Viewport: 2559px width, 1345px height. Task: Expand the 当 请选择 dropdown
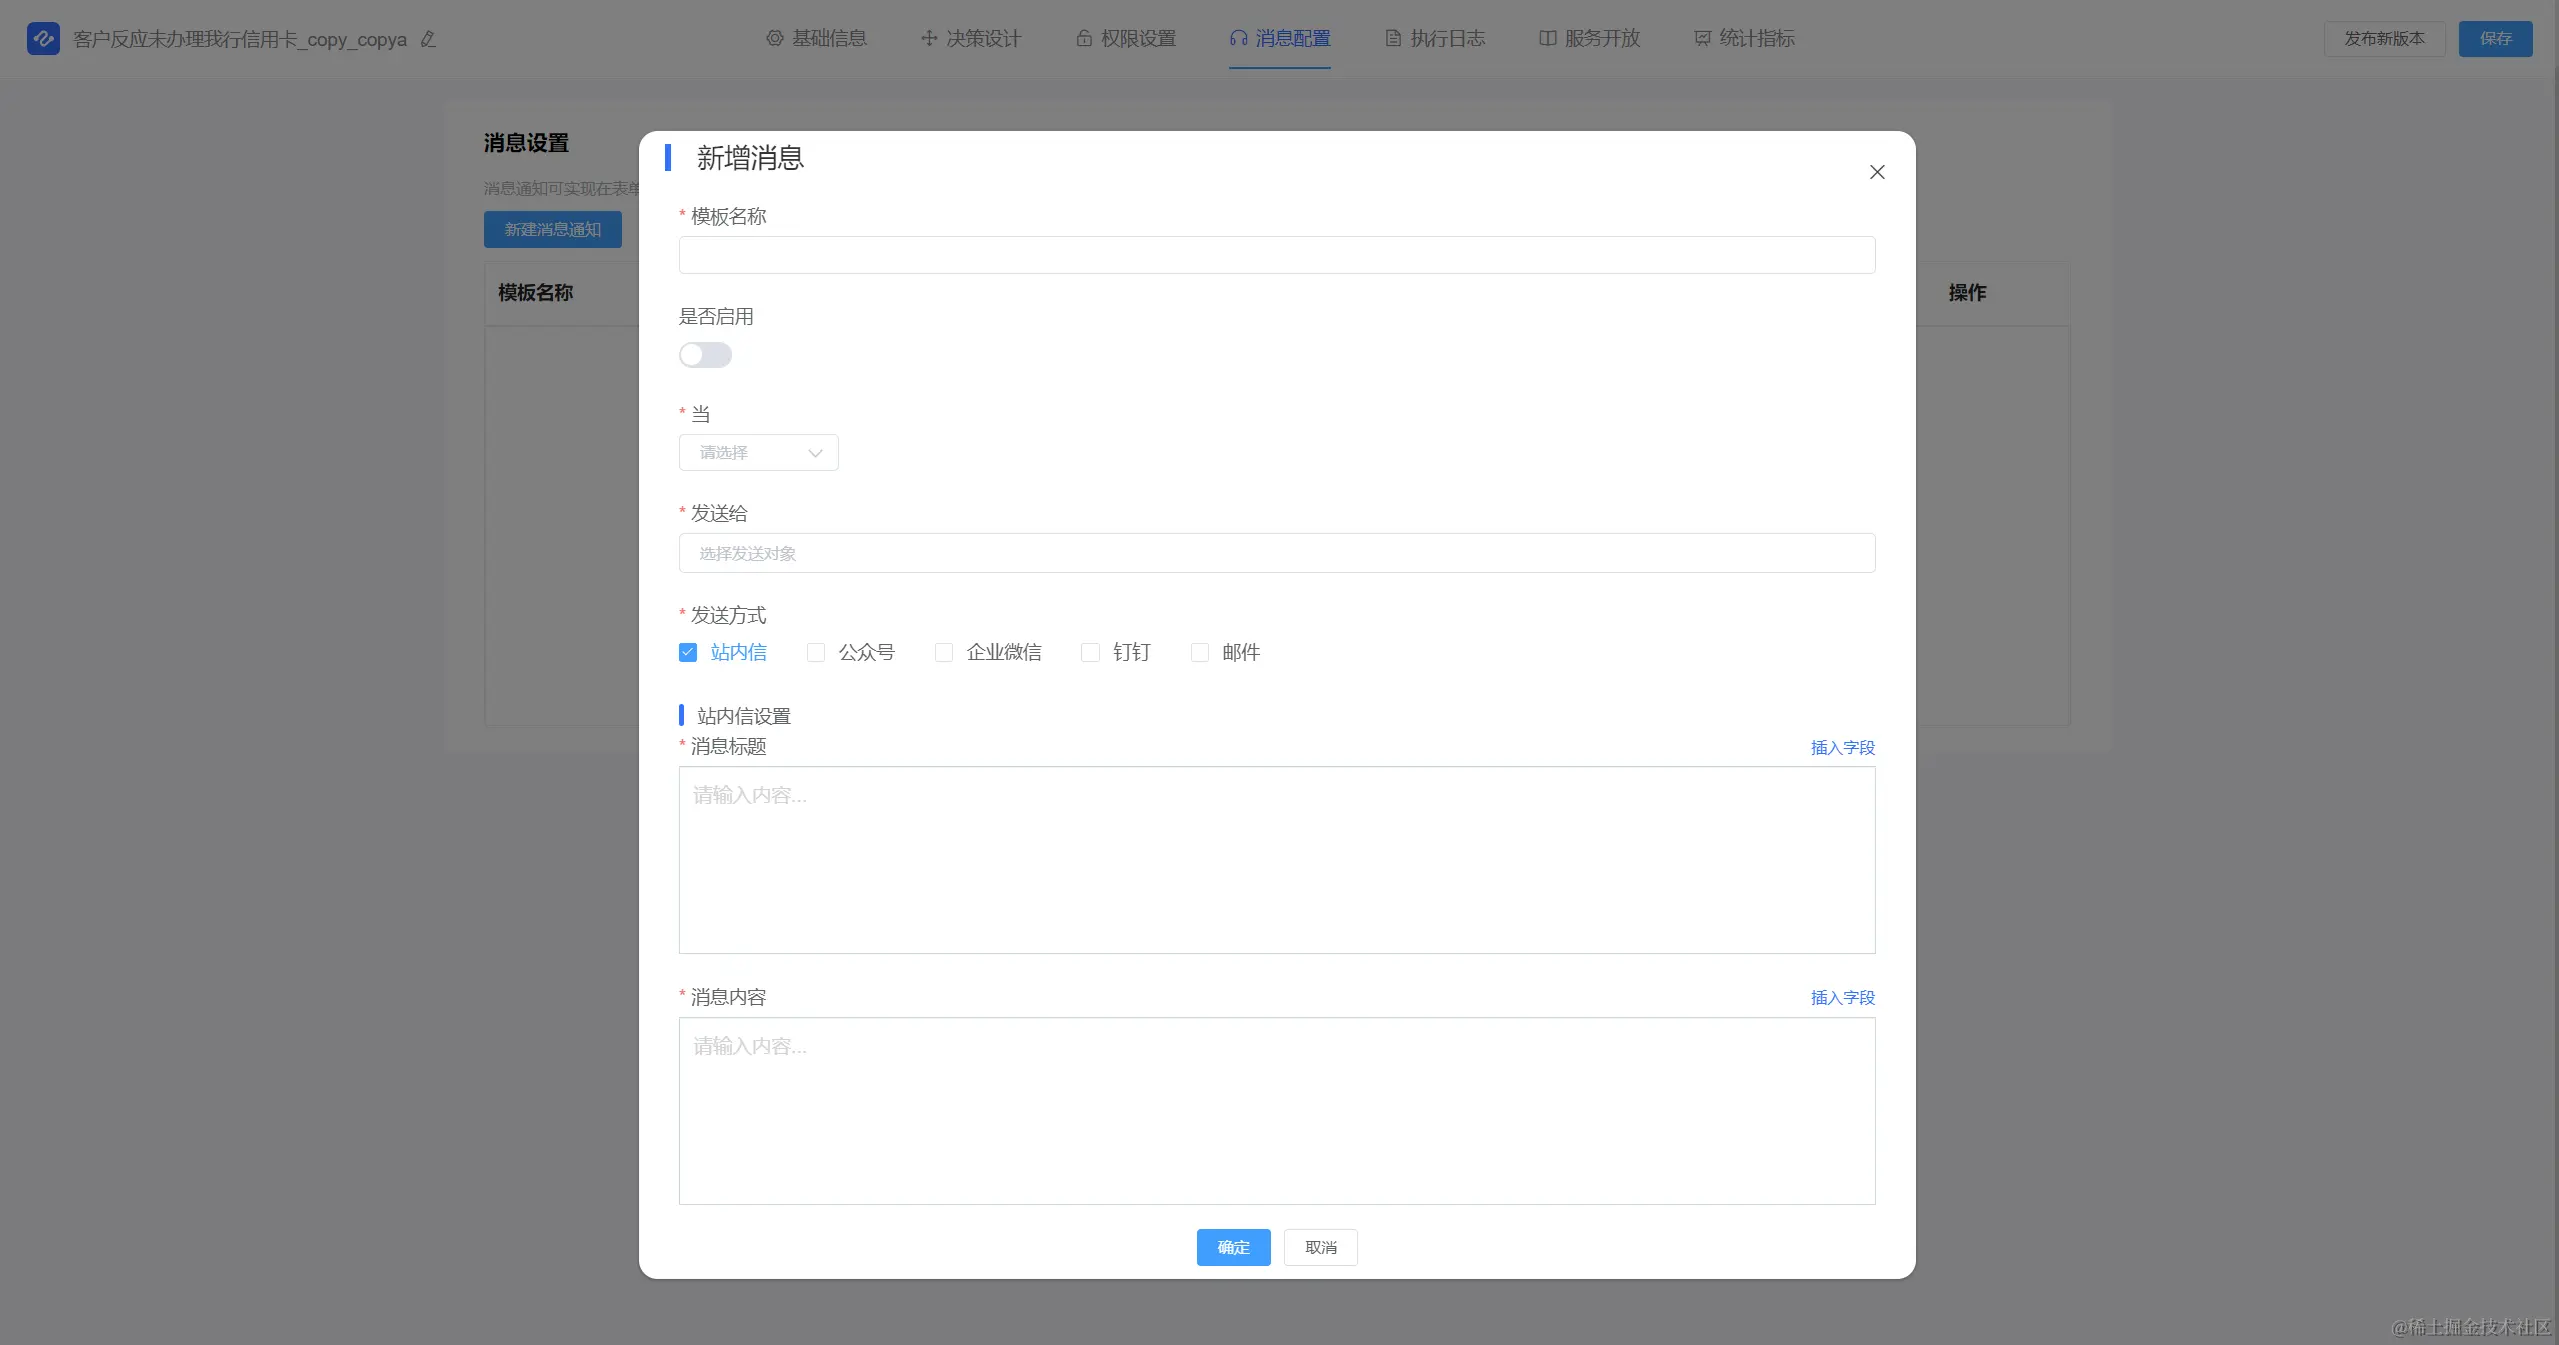coord(758,452)
